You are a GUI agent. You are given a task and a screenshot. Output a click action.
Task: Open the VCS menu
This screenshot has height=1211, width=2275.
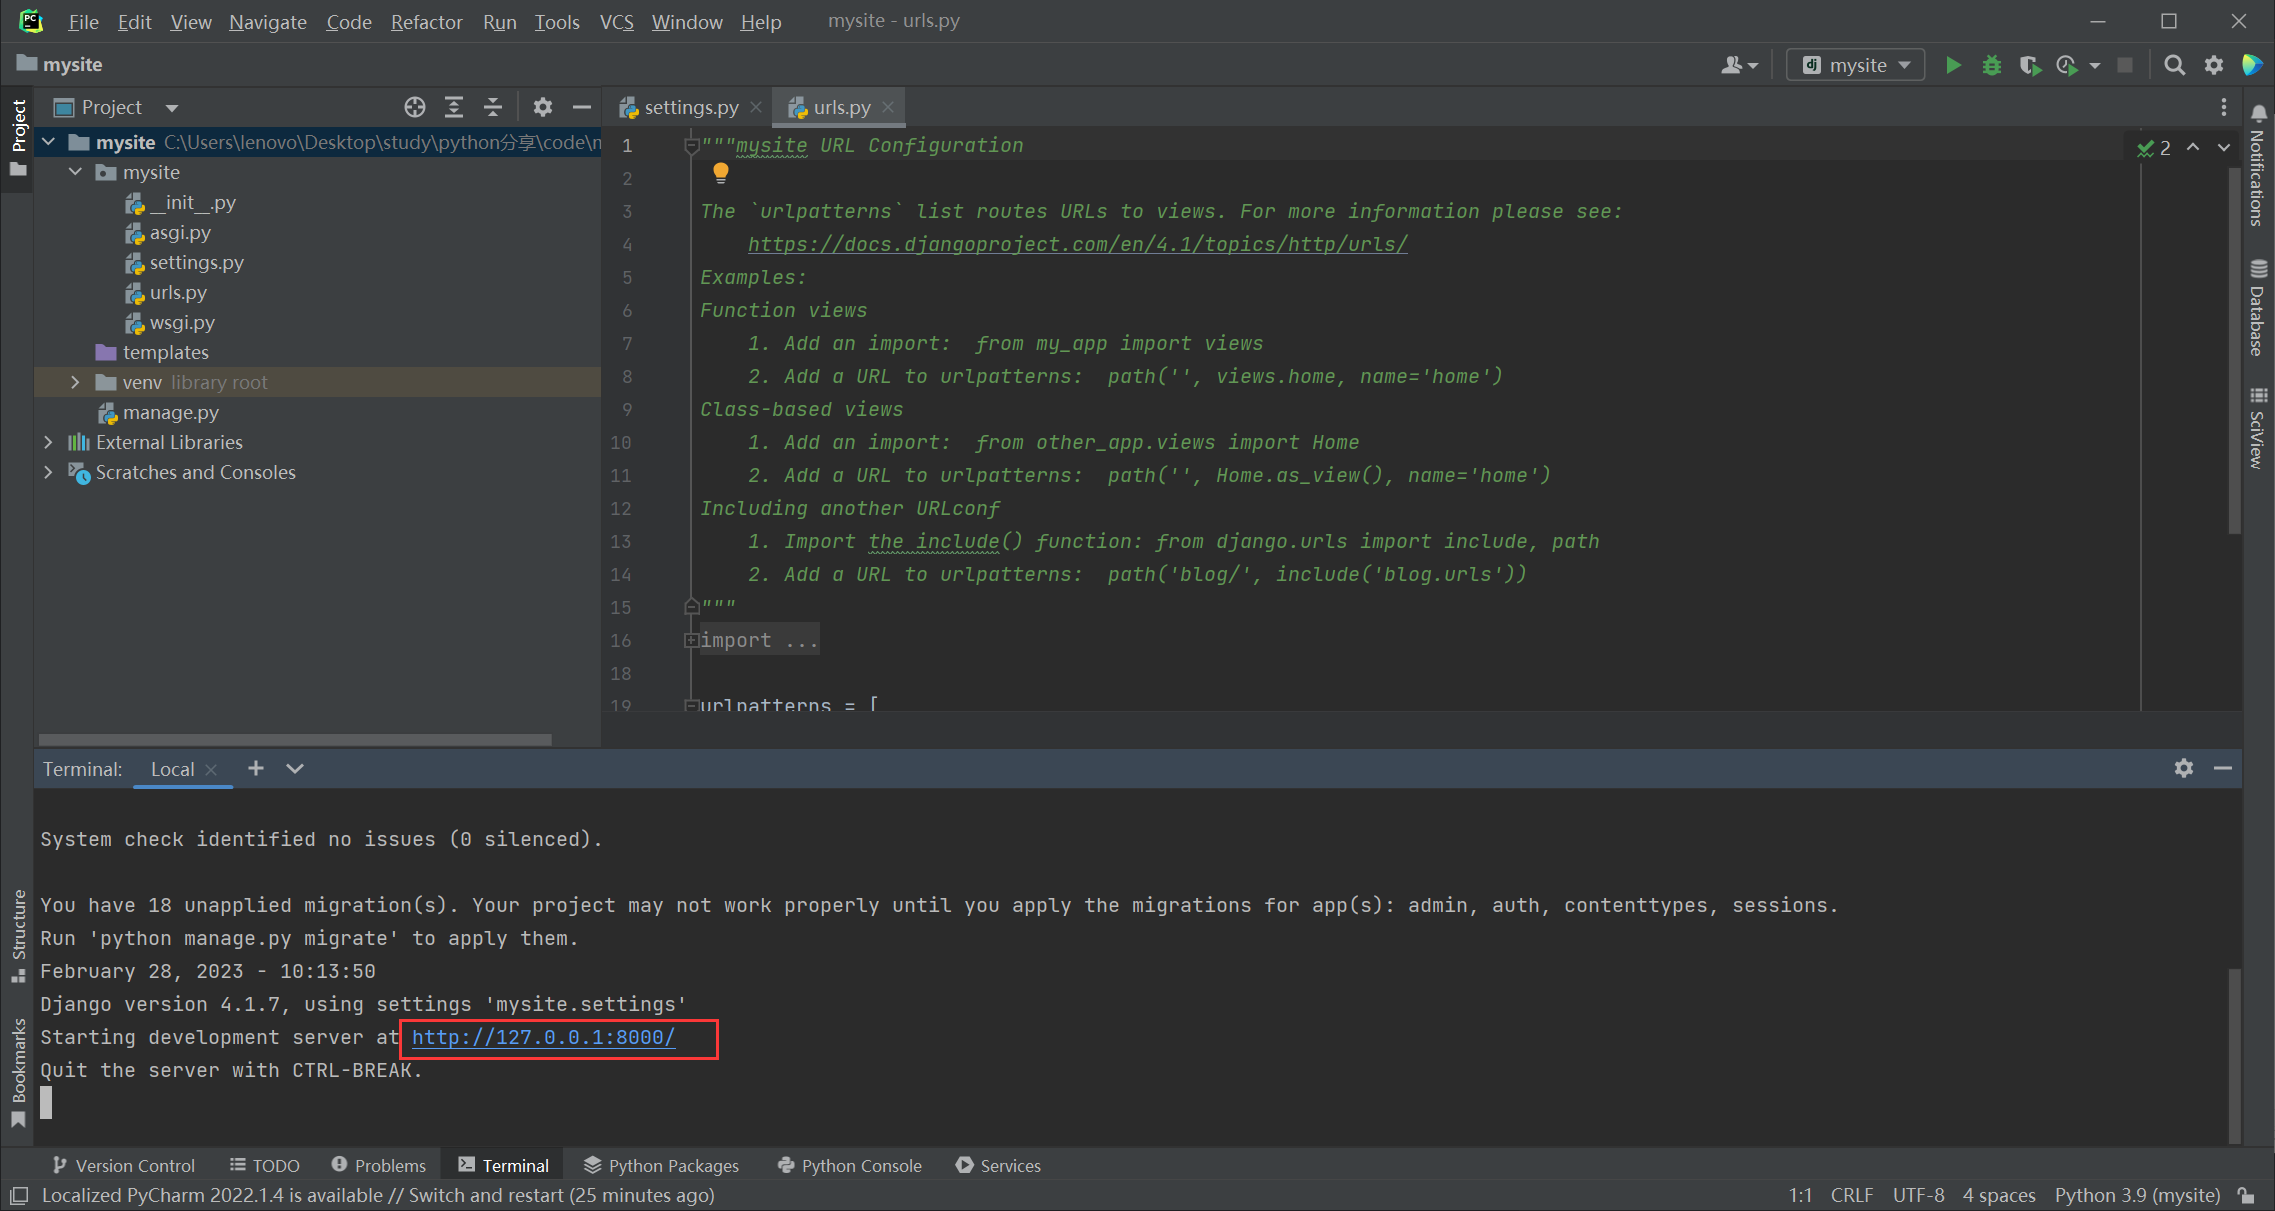click(x=616, y=22)
